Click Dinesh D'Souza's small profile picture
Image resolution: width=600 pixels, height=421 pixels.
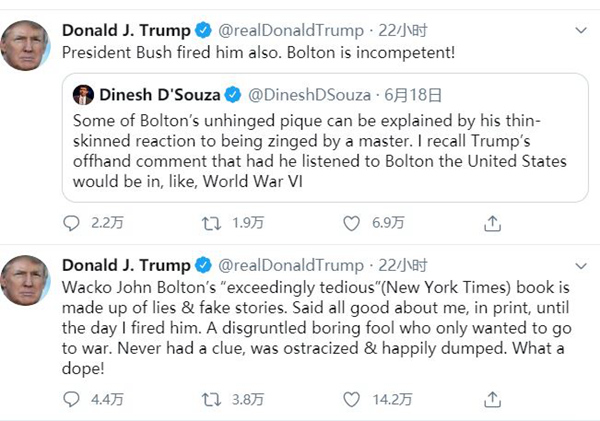(x=84, y=95)
